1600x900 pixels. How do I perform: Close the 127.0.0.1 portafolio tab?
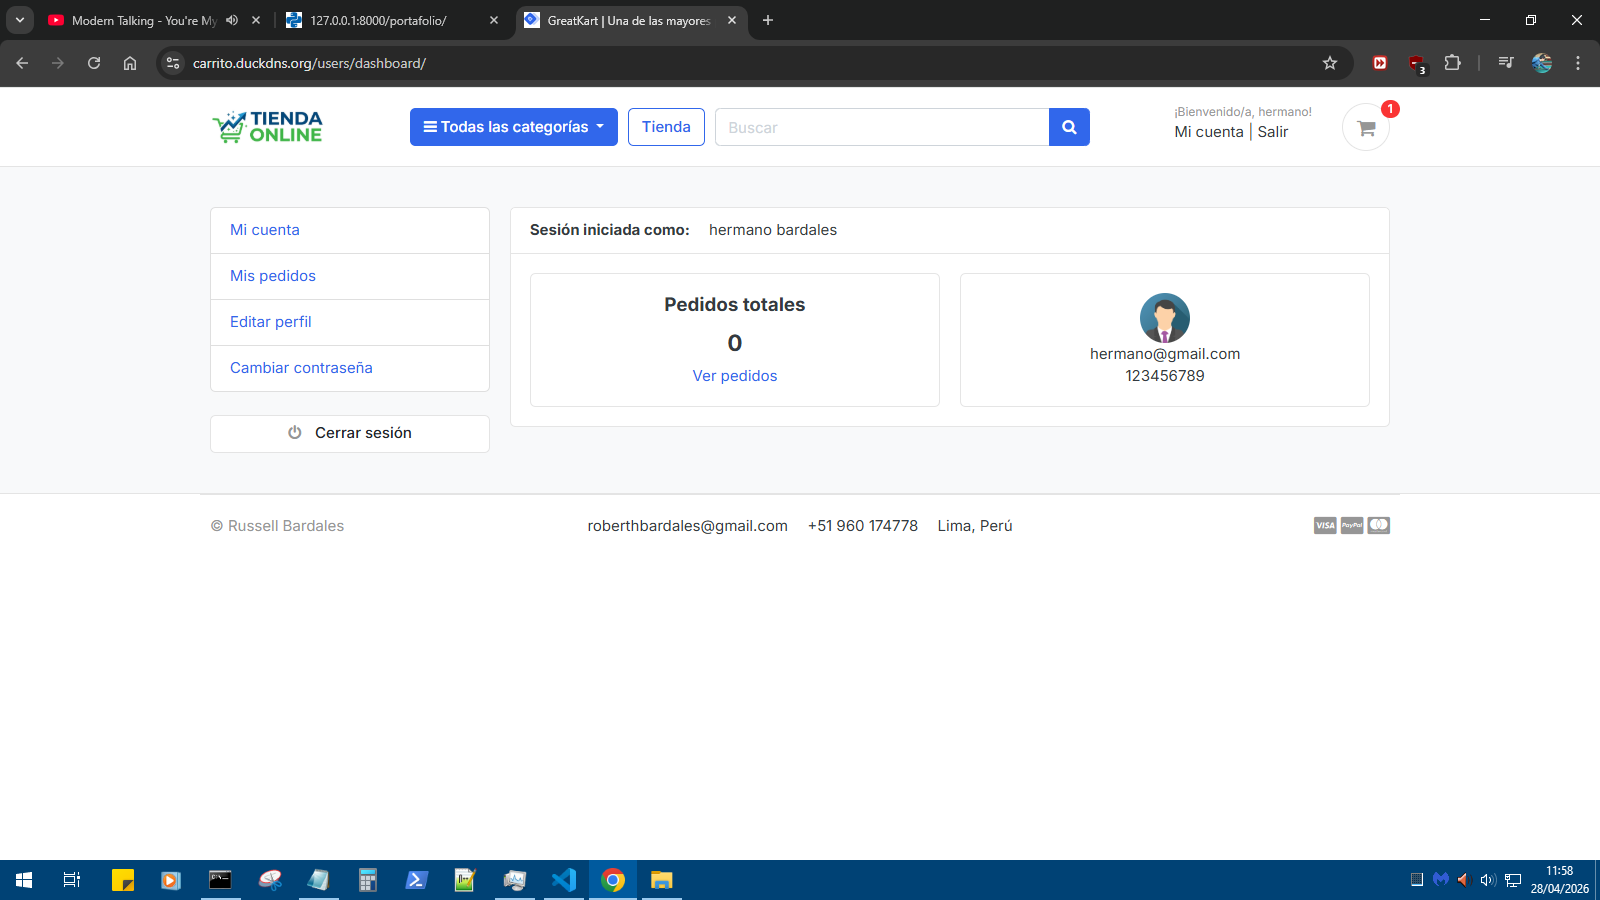[494, 20]
